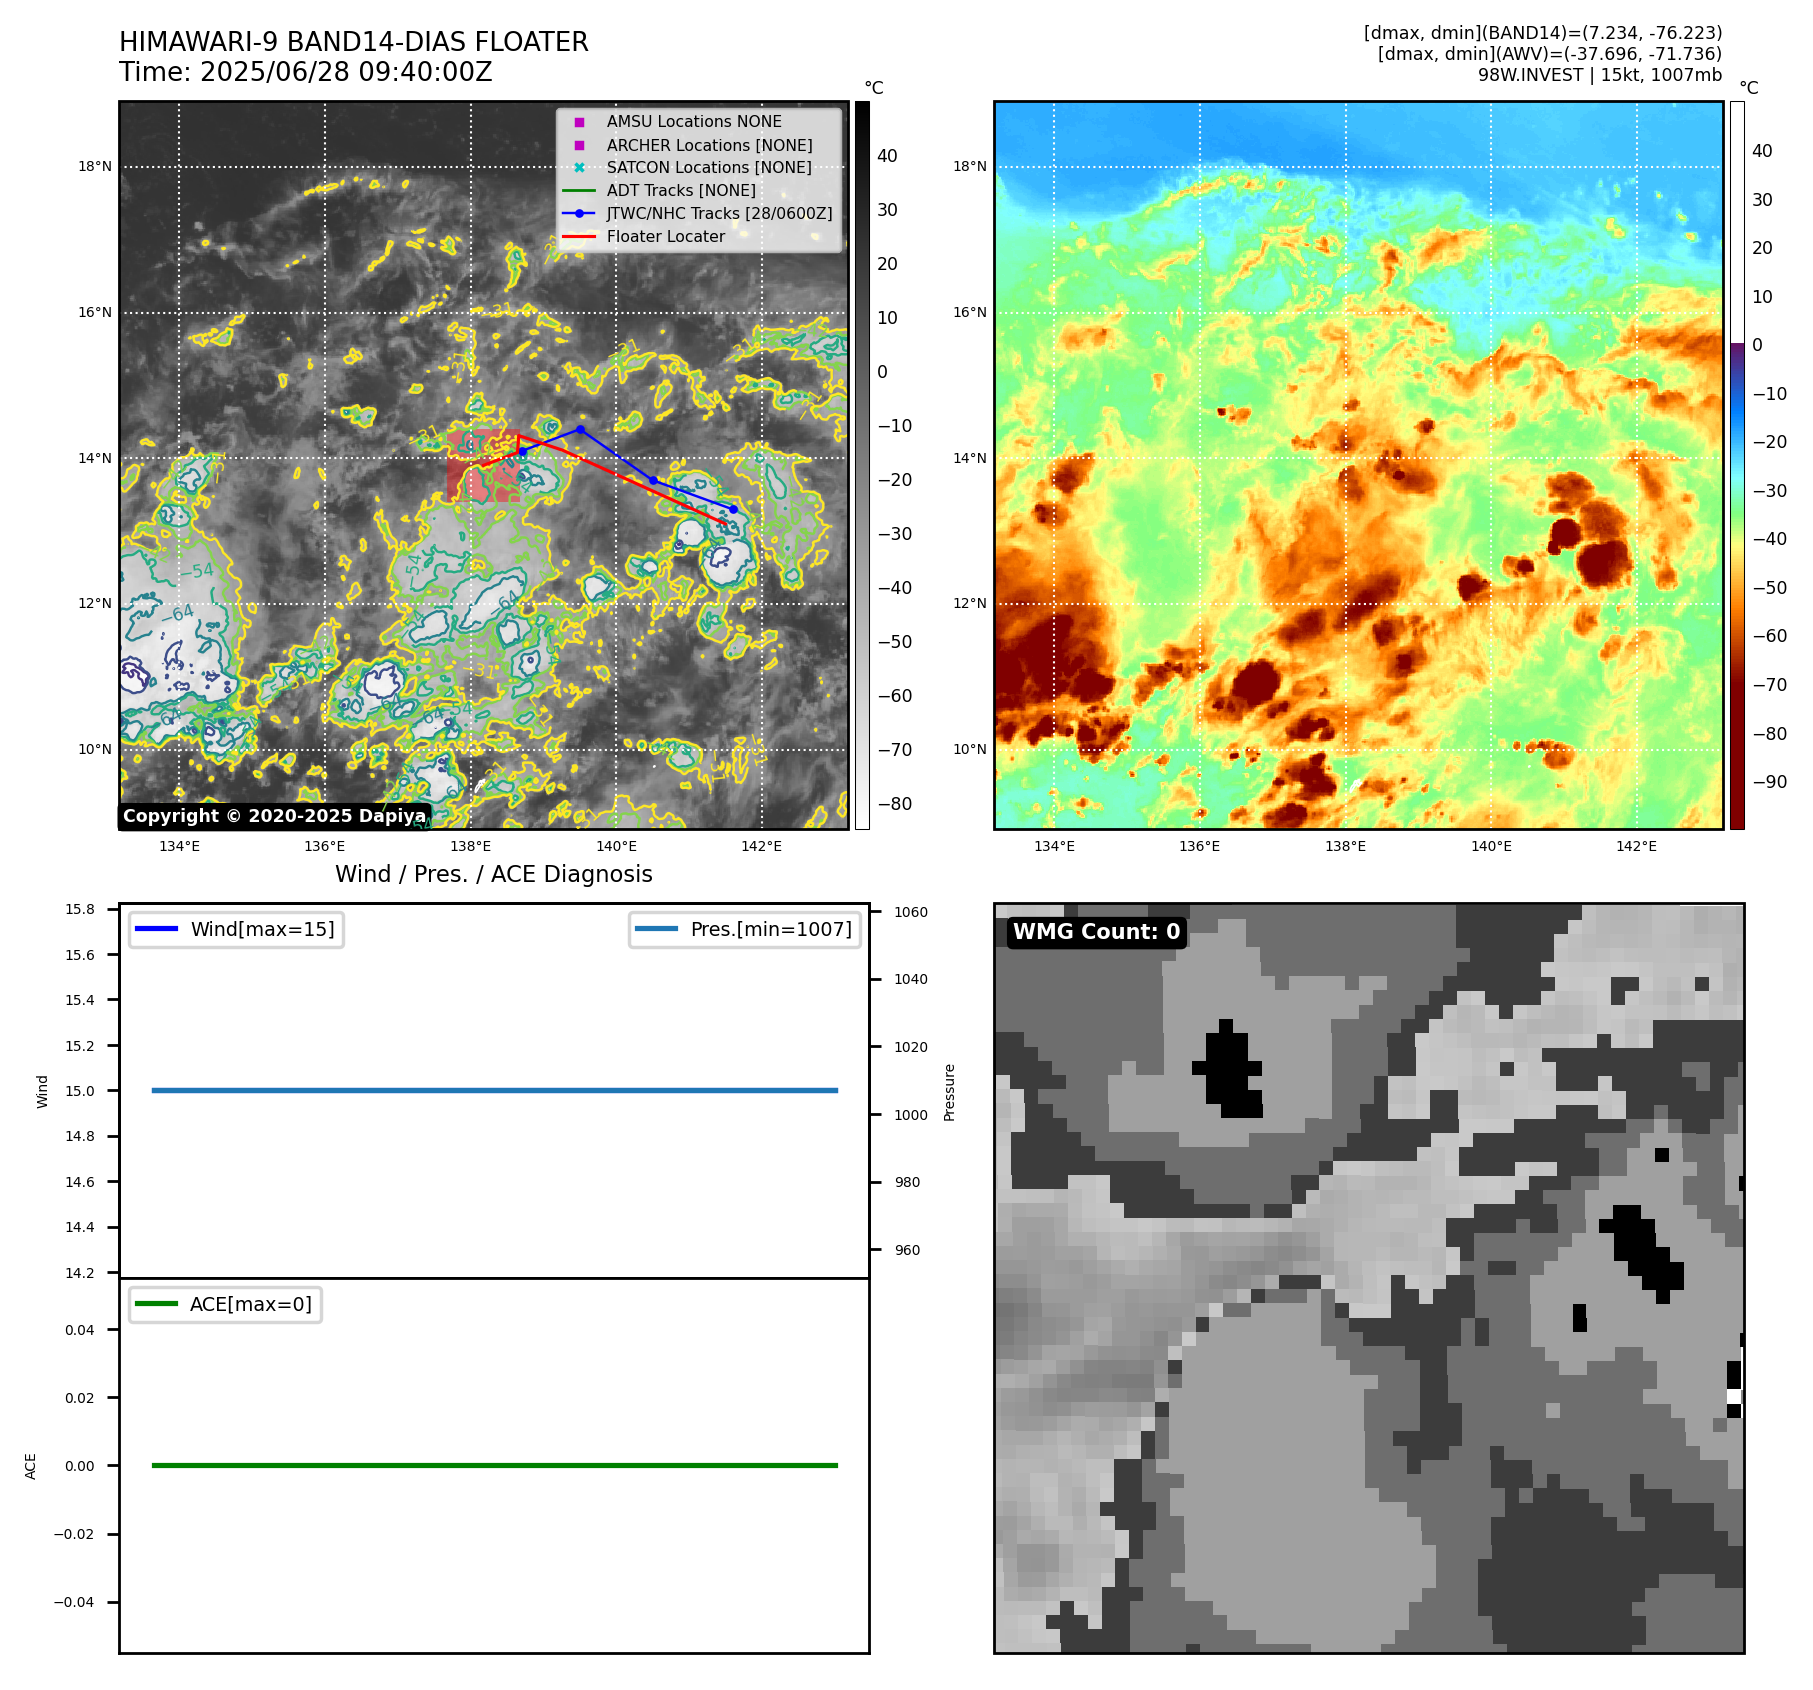This screenshot has height=1690, width=1813.
Task: Click the horizontal blue pressure line in wind plot
Action: coord(495,1091)
